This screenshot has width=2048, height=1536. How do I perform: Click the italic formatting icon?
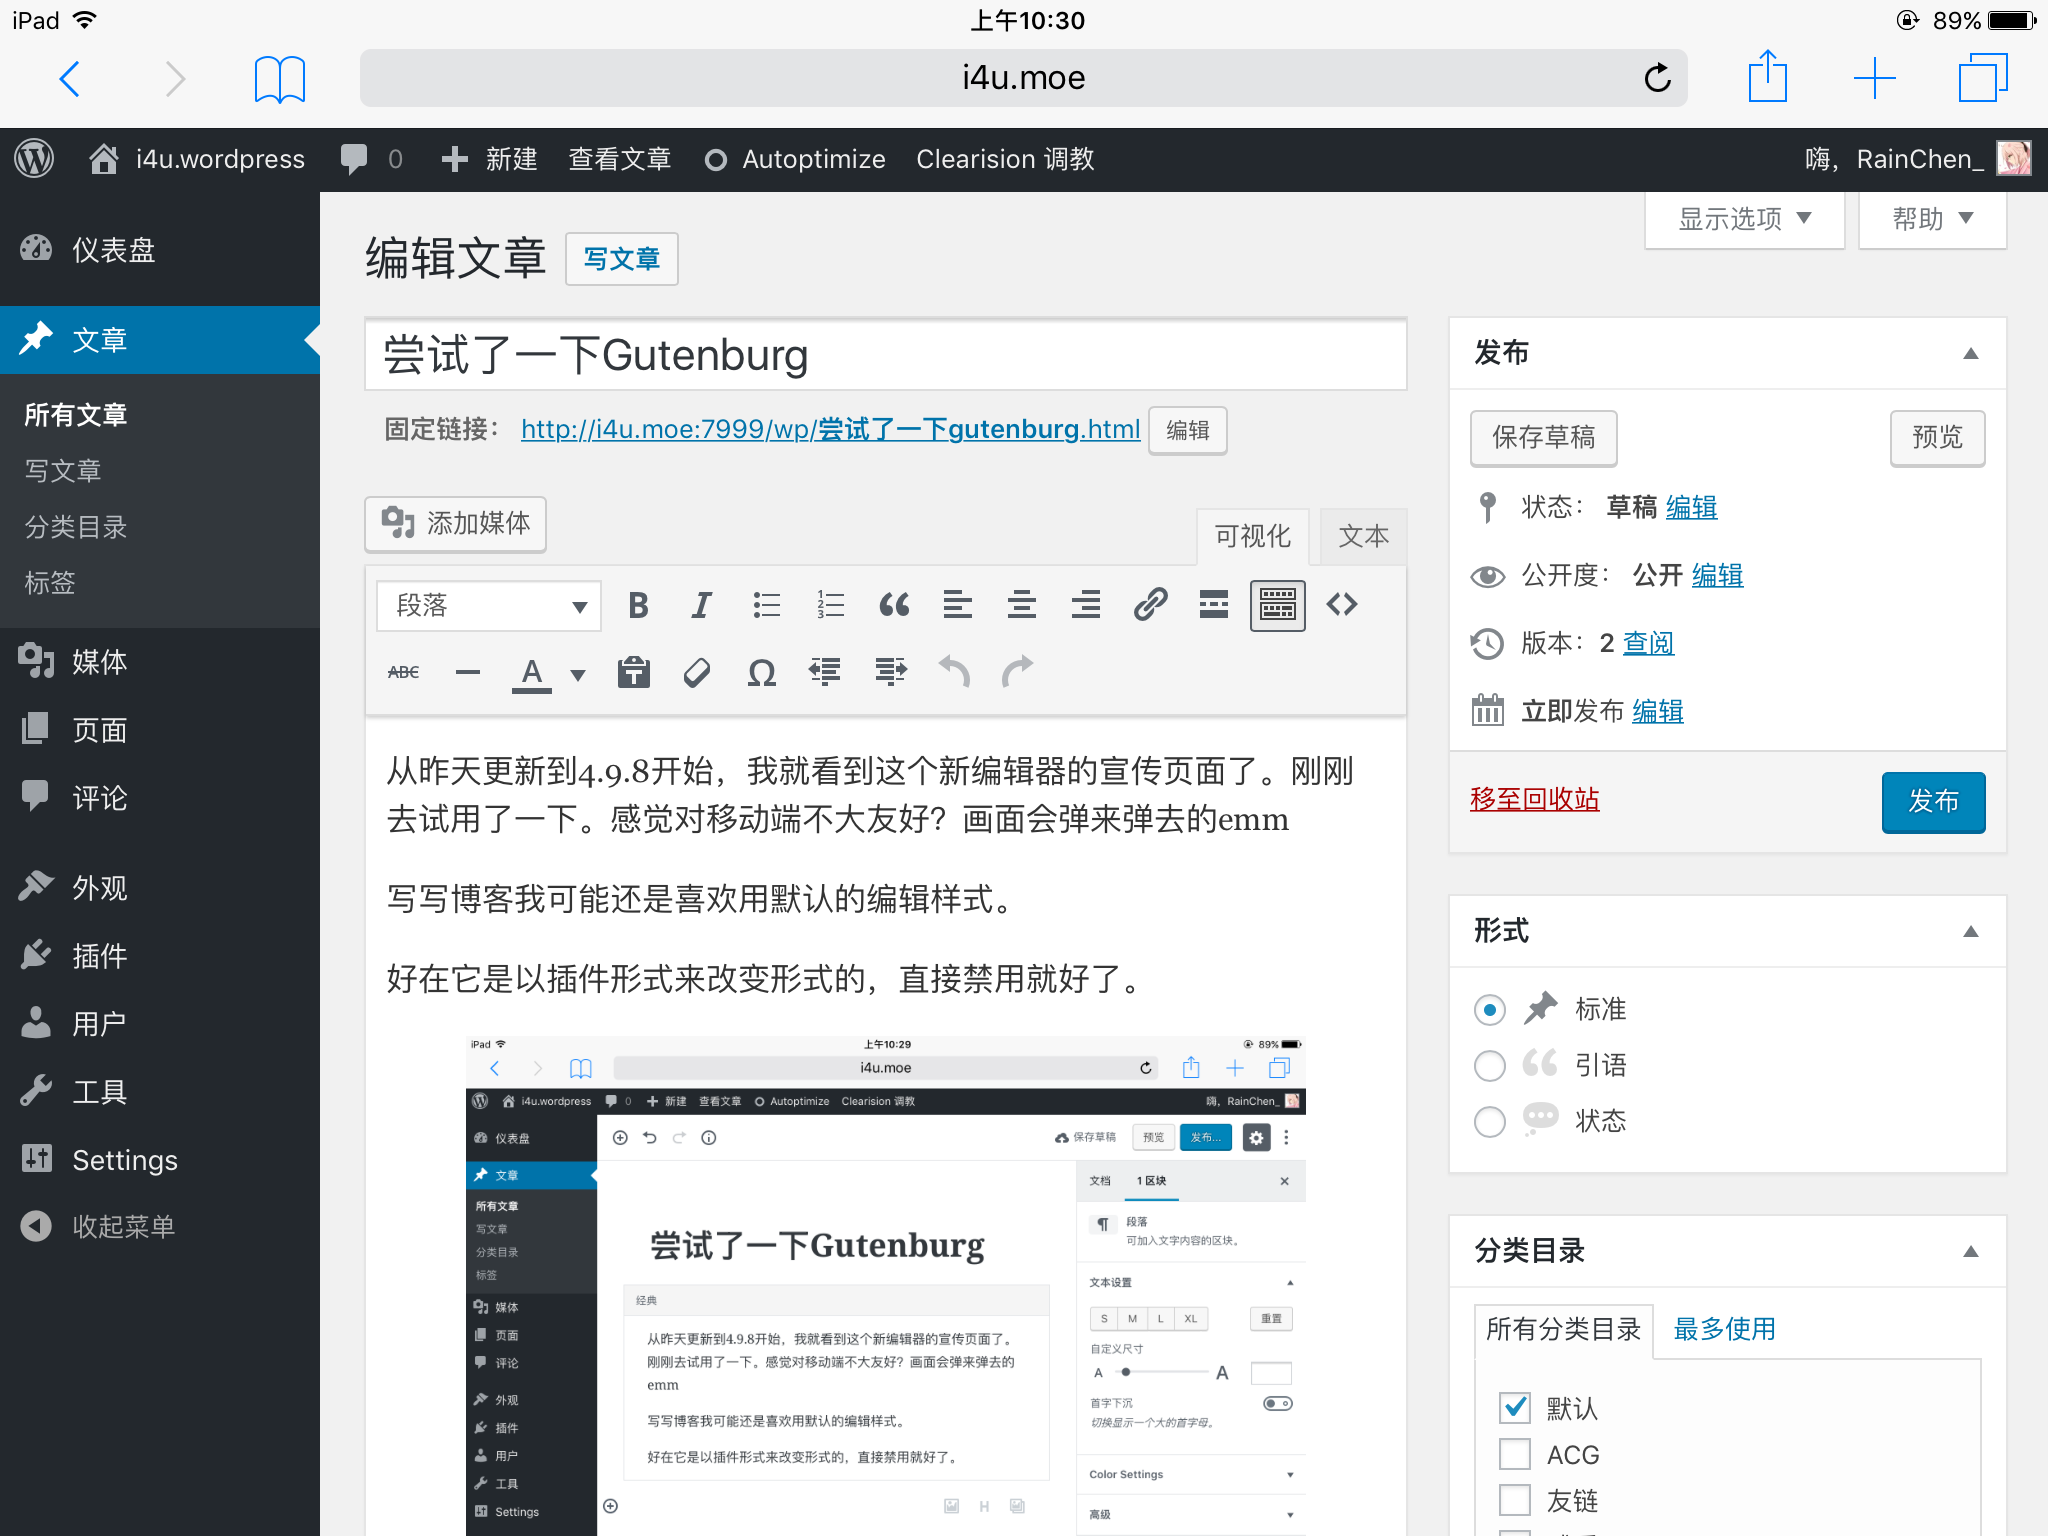pos(702,605)
